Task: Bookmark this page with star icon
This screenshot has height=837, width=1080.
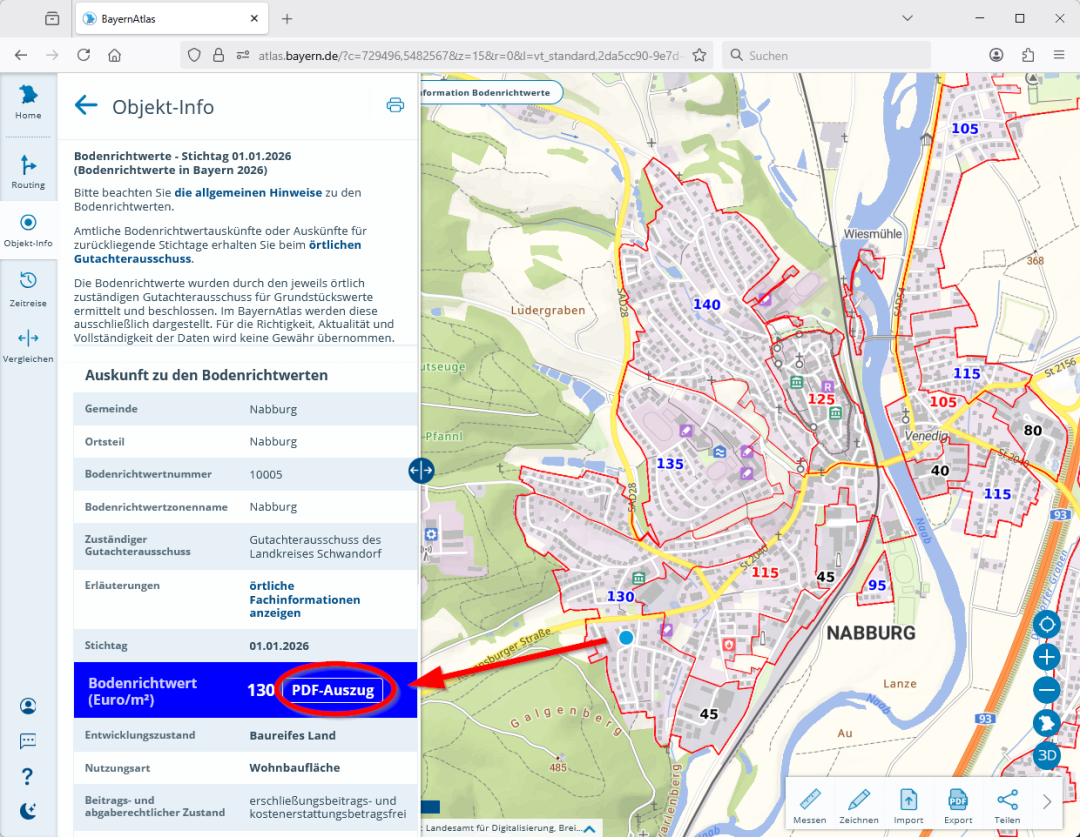Action: (699, 55)
